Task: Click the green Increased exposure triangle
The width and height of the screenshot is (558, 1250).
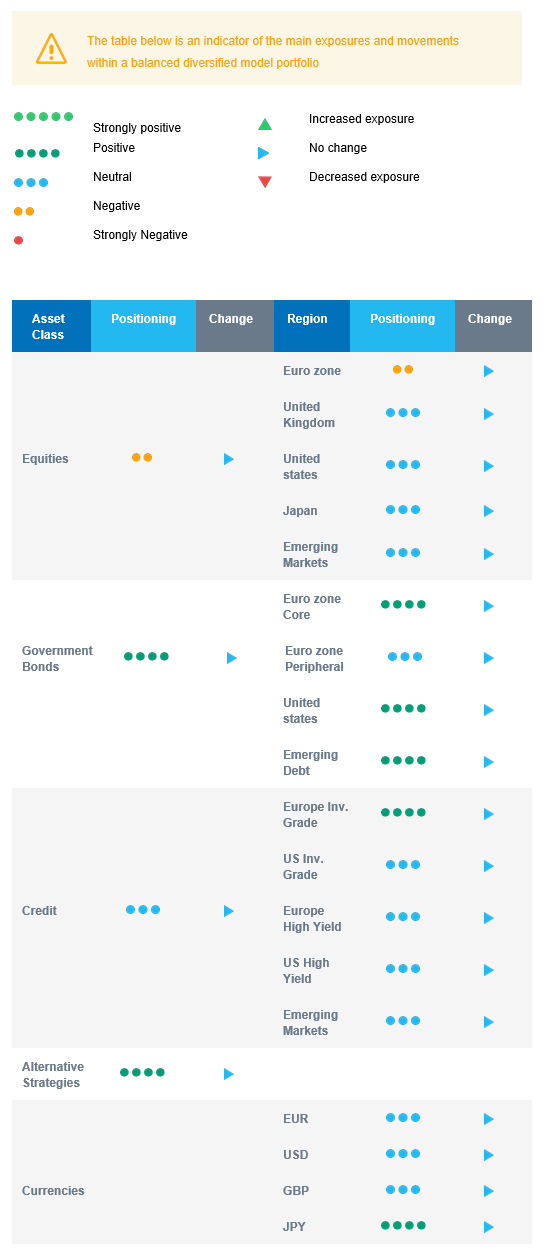Action: [265, 124]
